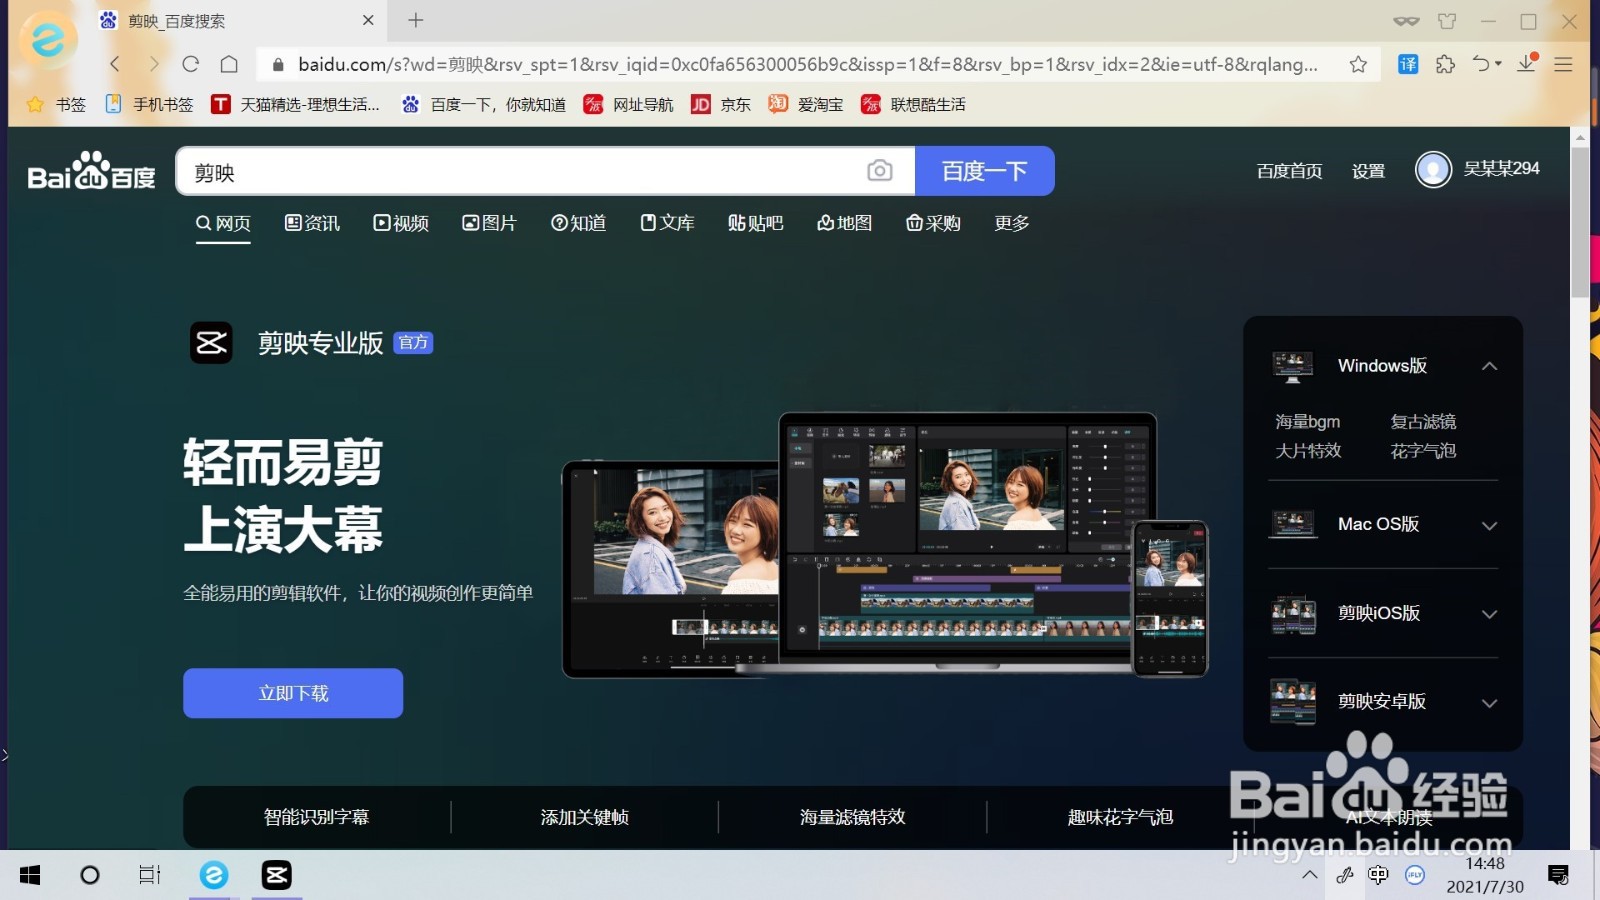
Task: Open the 更多 search categories
Action: click(x=1012, y=223)
